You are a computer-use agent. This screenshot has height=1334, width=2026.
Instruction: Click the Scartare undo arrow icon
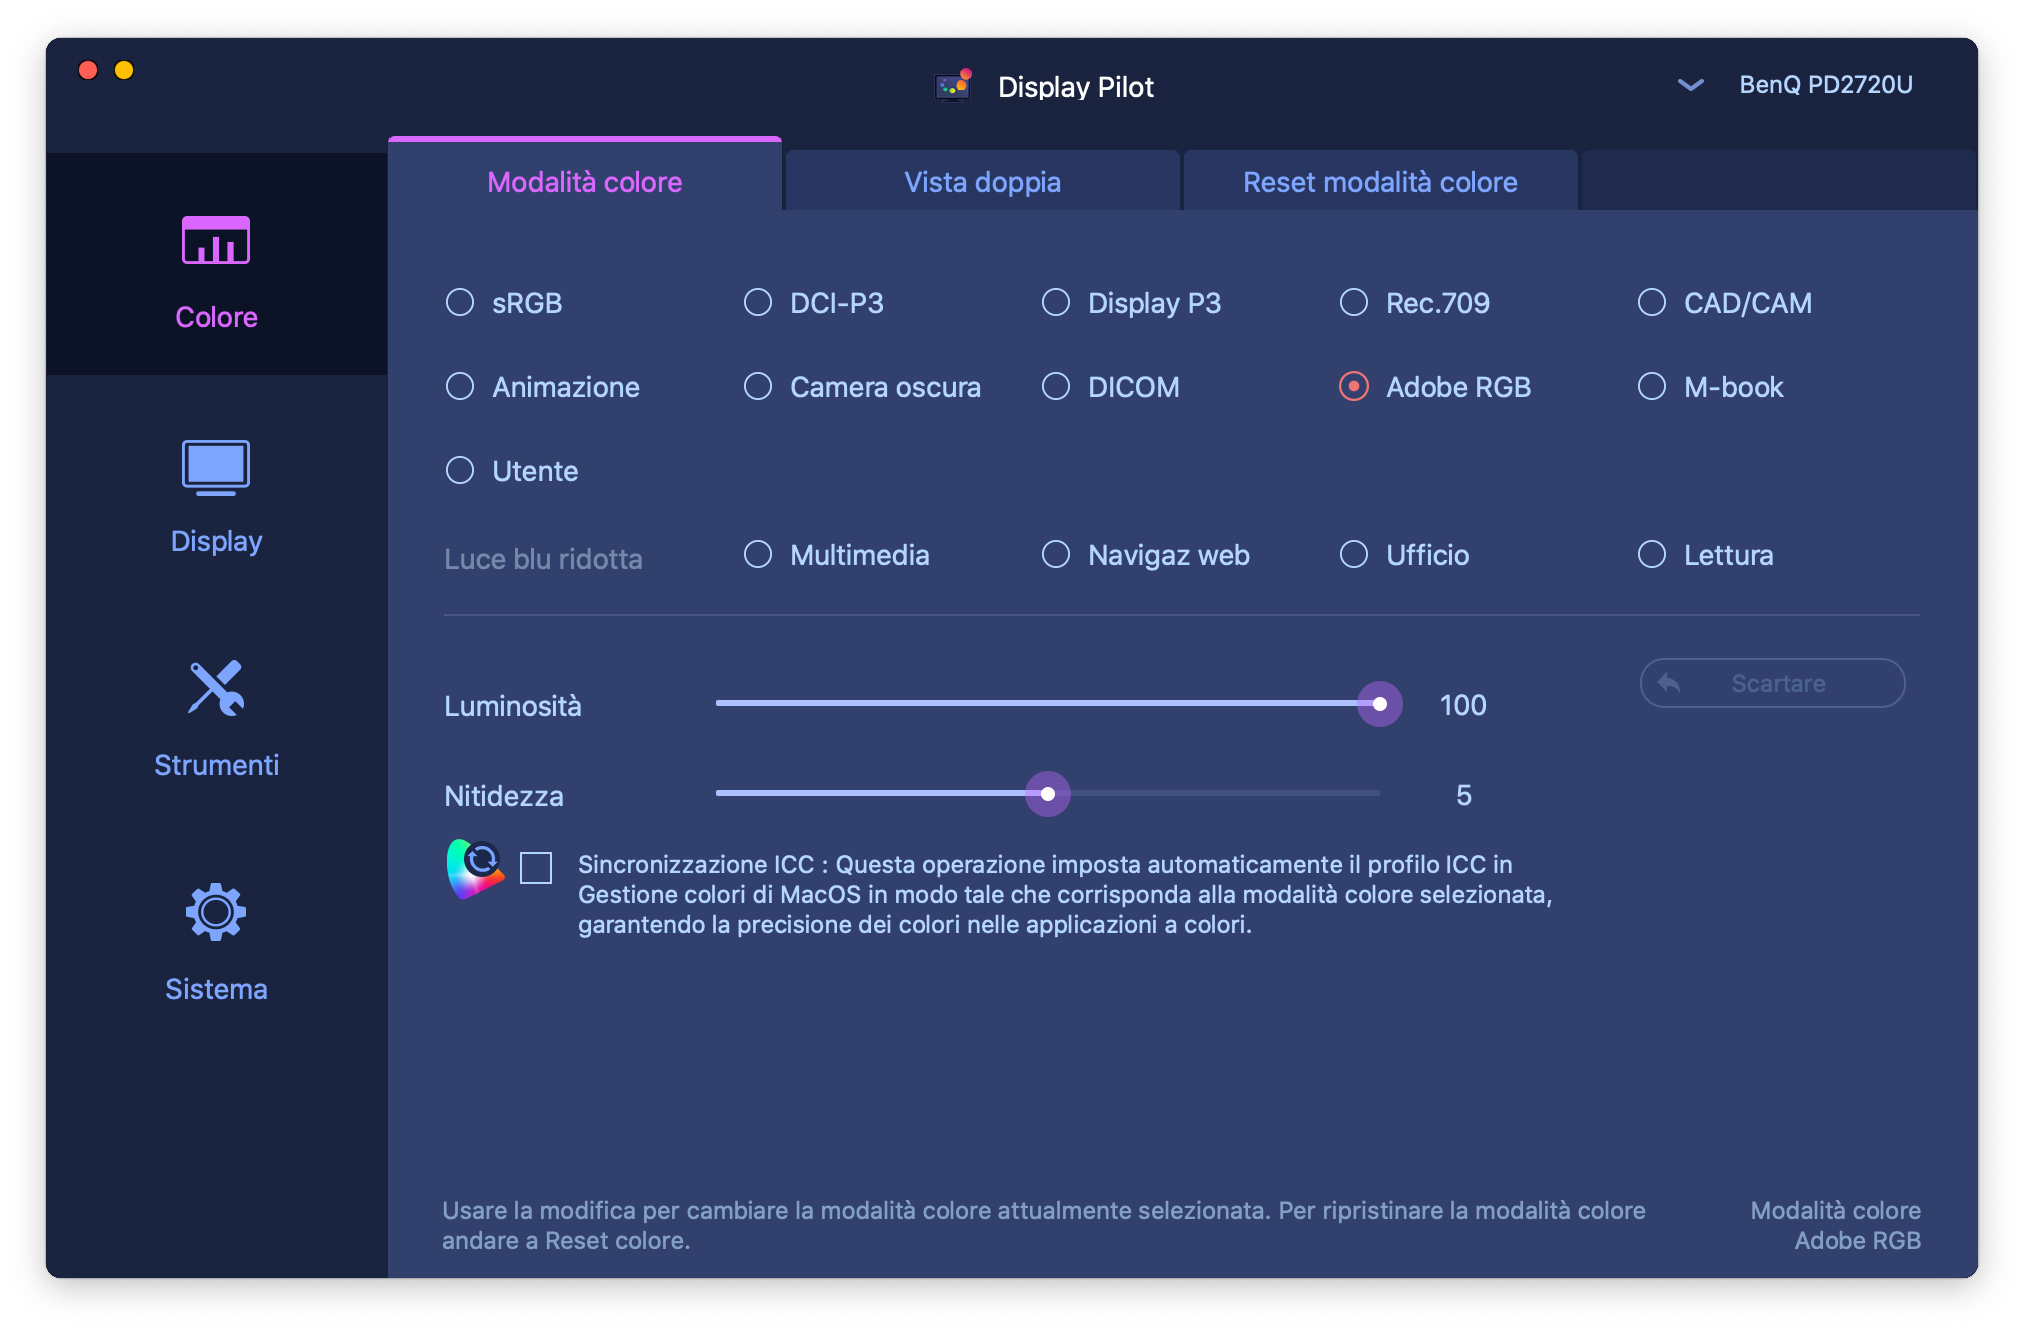click(x=1669, y=683)
